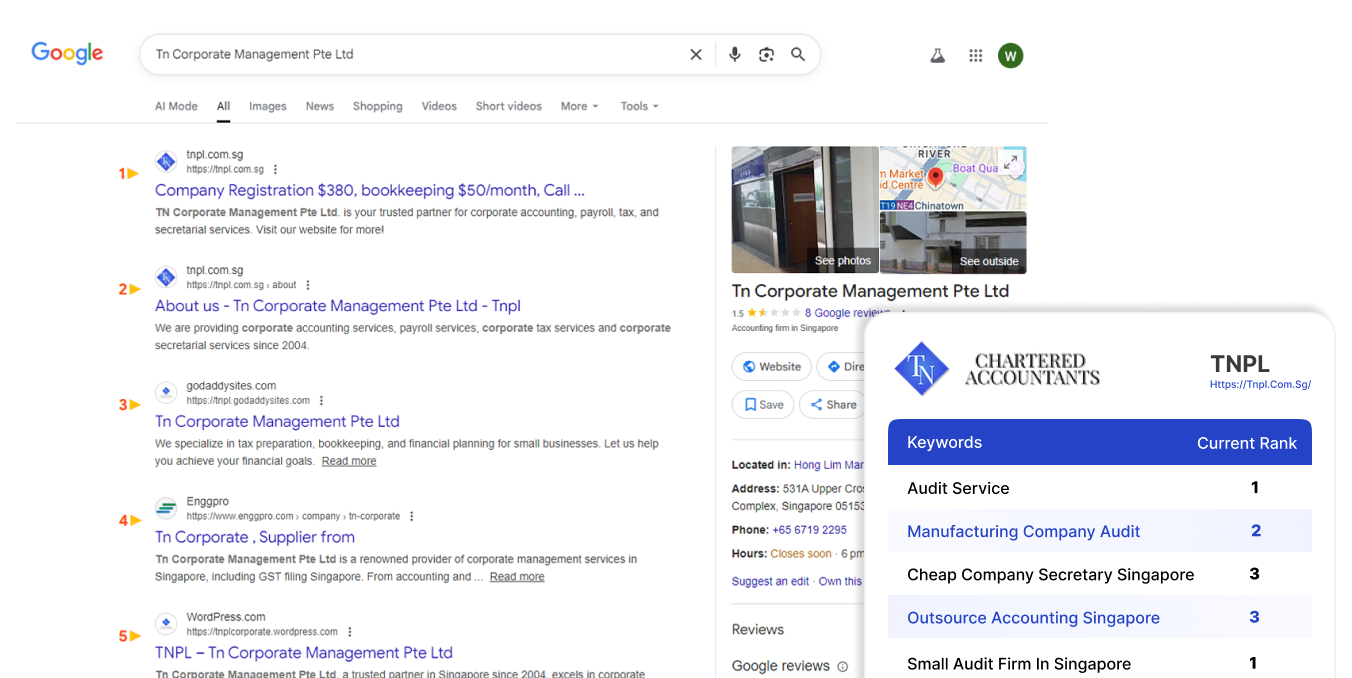The width and height of the screenshot is (1352, 678).
Task: Switch to the News tab
Action: pyautogui.click(x=320, y=106)
